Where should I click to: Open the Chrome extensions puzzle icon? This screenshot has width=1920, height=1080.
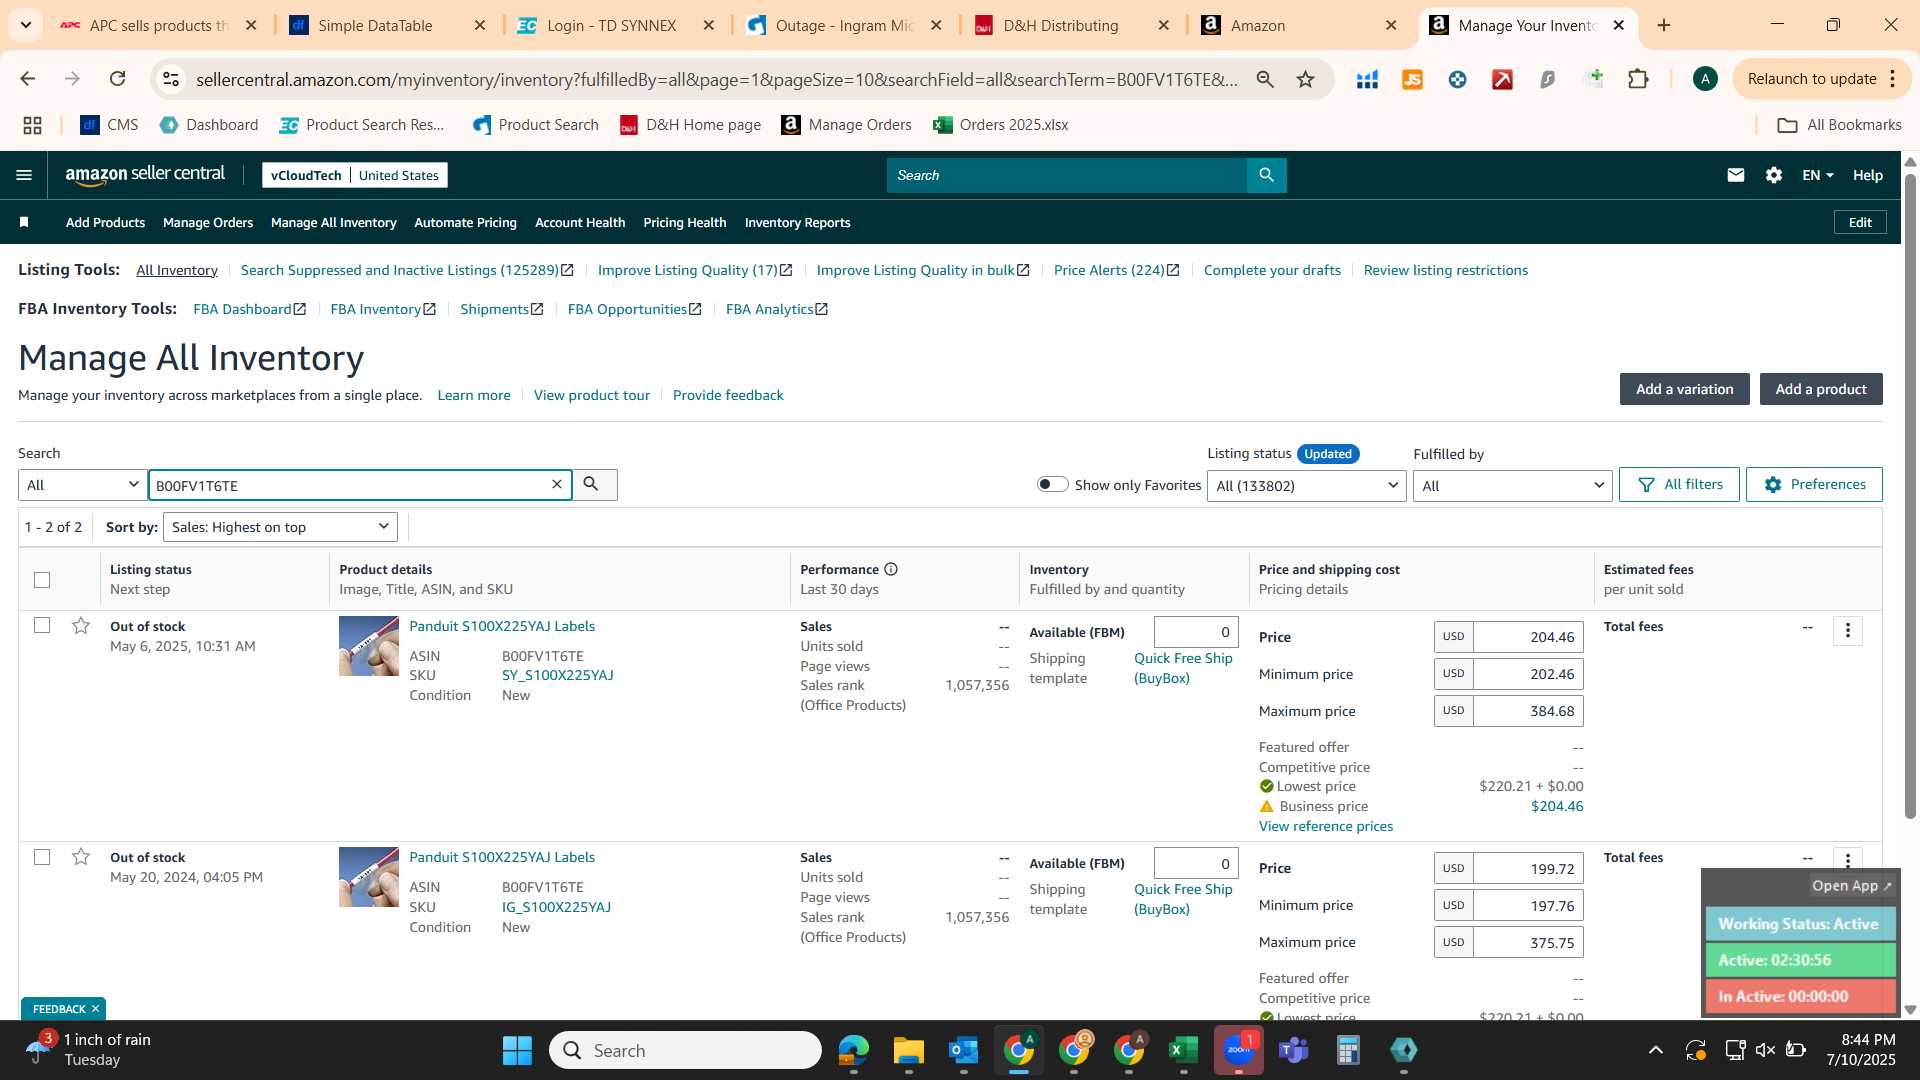click(1638, 79)
